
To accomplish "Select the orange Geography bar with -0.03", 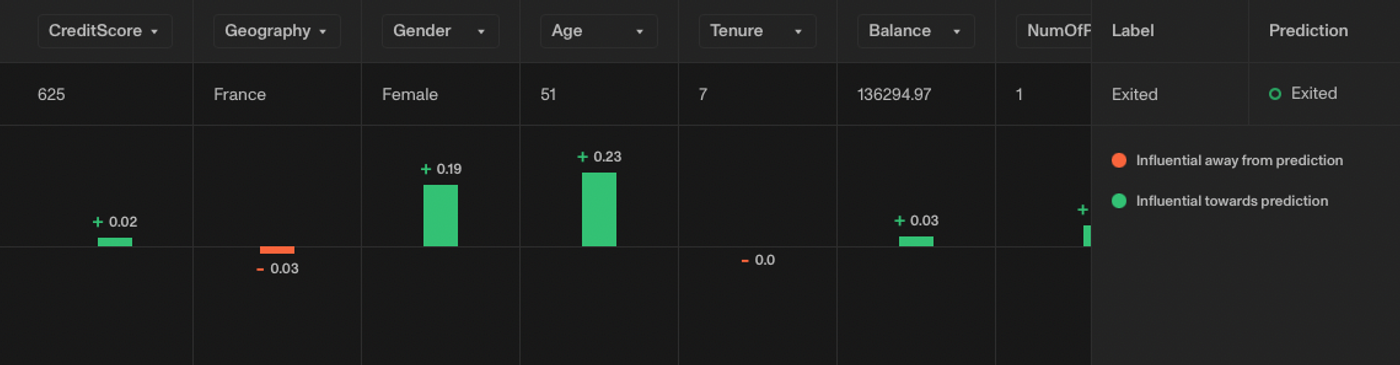I will coord(277,250).
